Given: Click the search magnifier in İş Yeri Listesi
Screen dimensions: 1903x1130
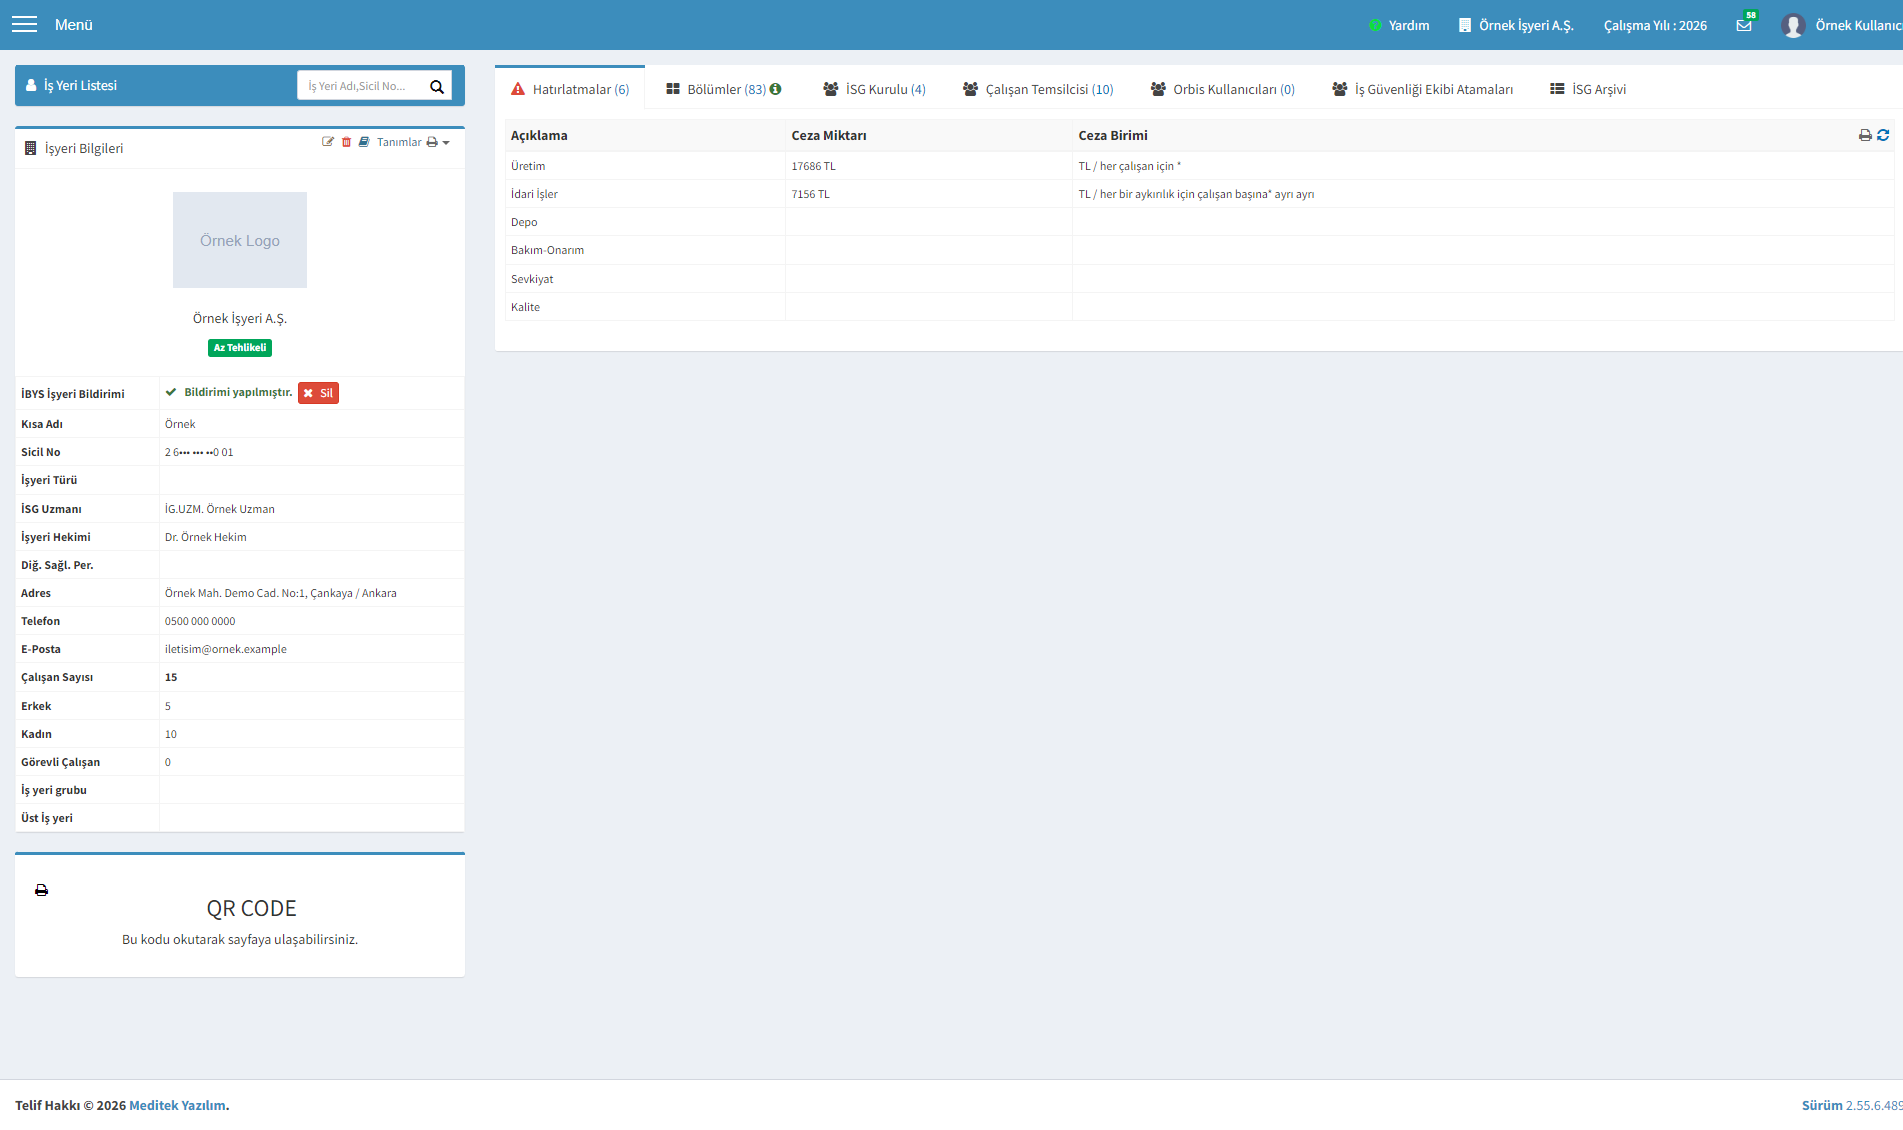Looking at the screenshot, I should 437,86.
